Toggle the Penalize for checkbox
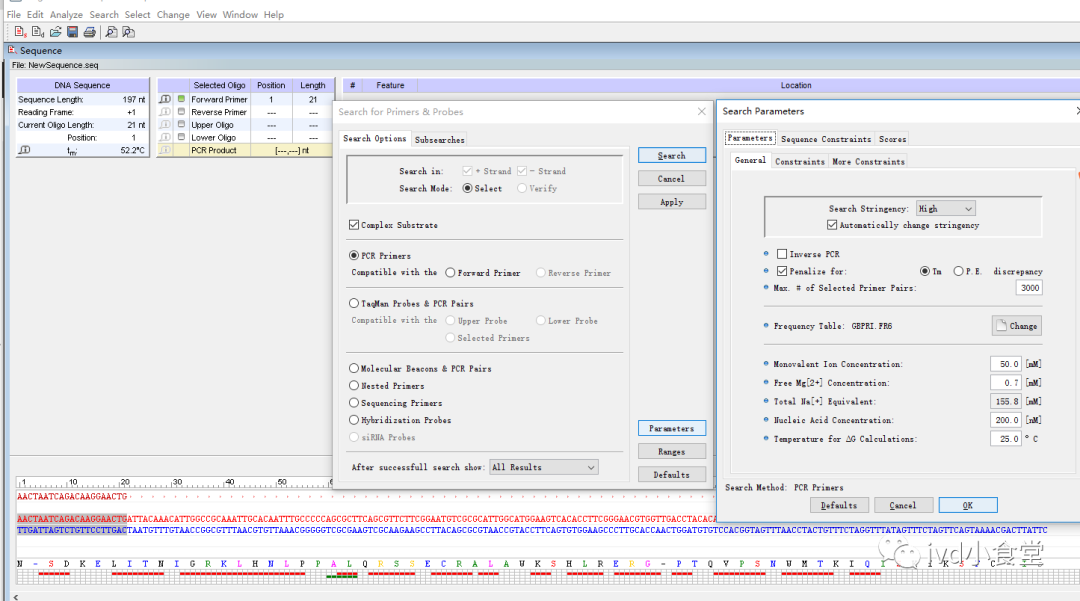The width and height of the screenshot is (1080, 601). pos(782,271)
